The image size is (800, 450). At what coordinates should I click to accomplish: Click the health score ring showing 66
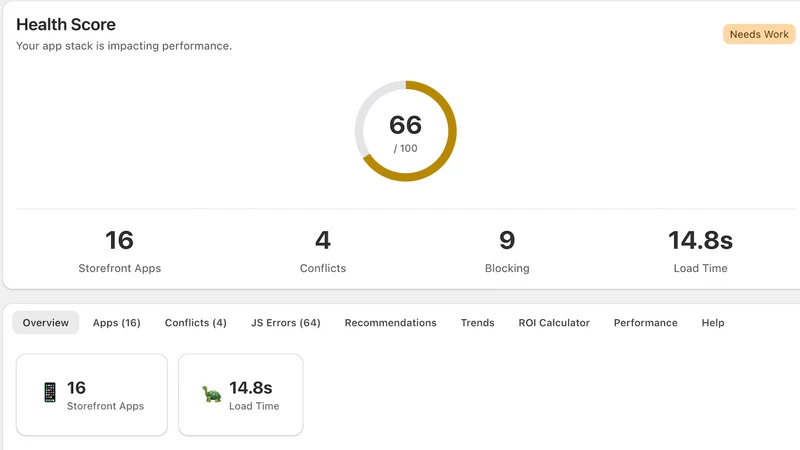pyautogui.click(x=406, y=131)
